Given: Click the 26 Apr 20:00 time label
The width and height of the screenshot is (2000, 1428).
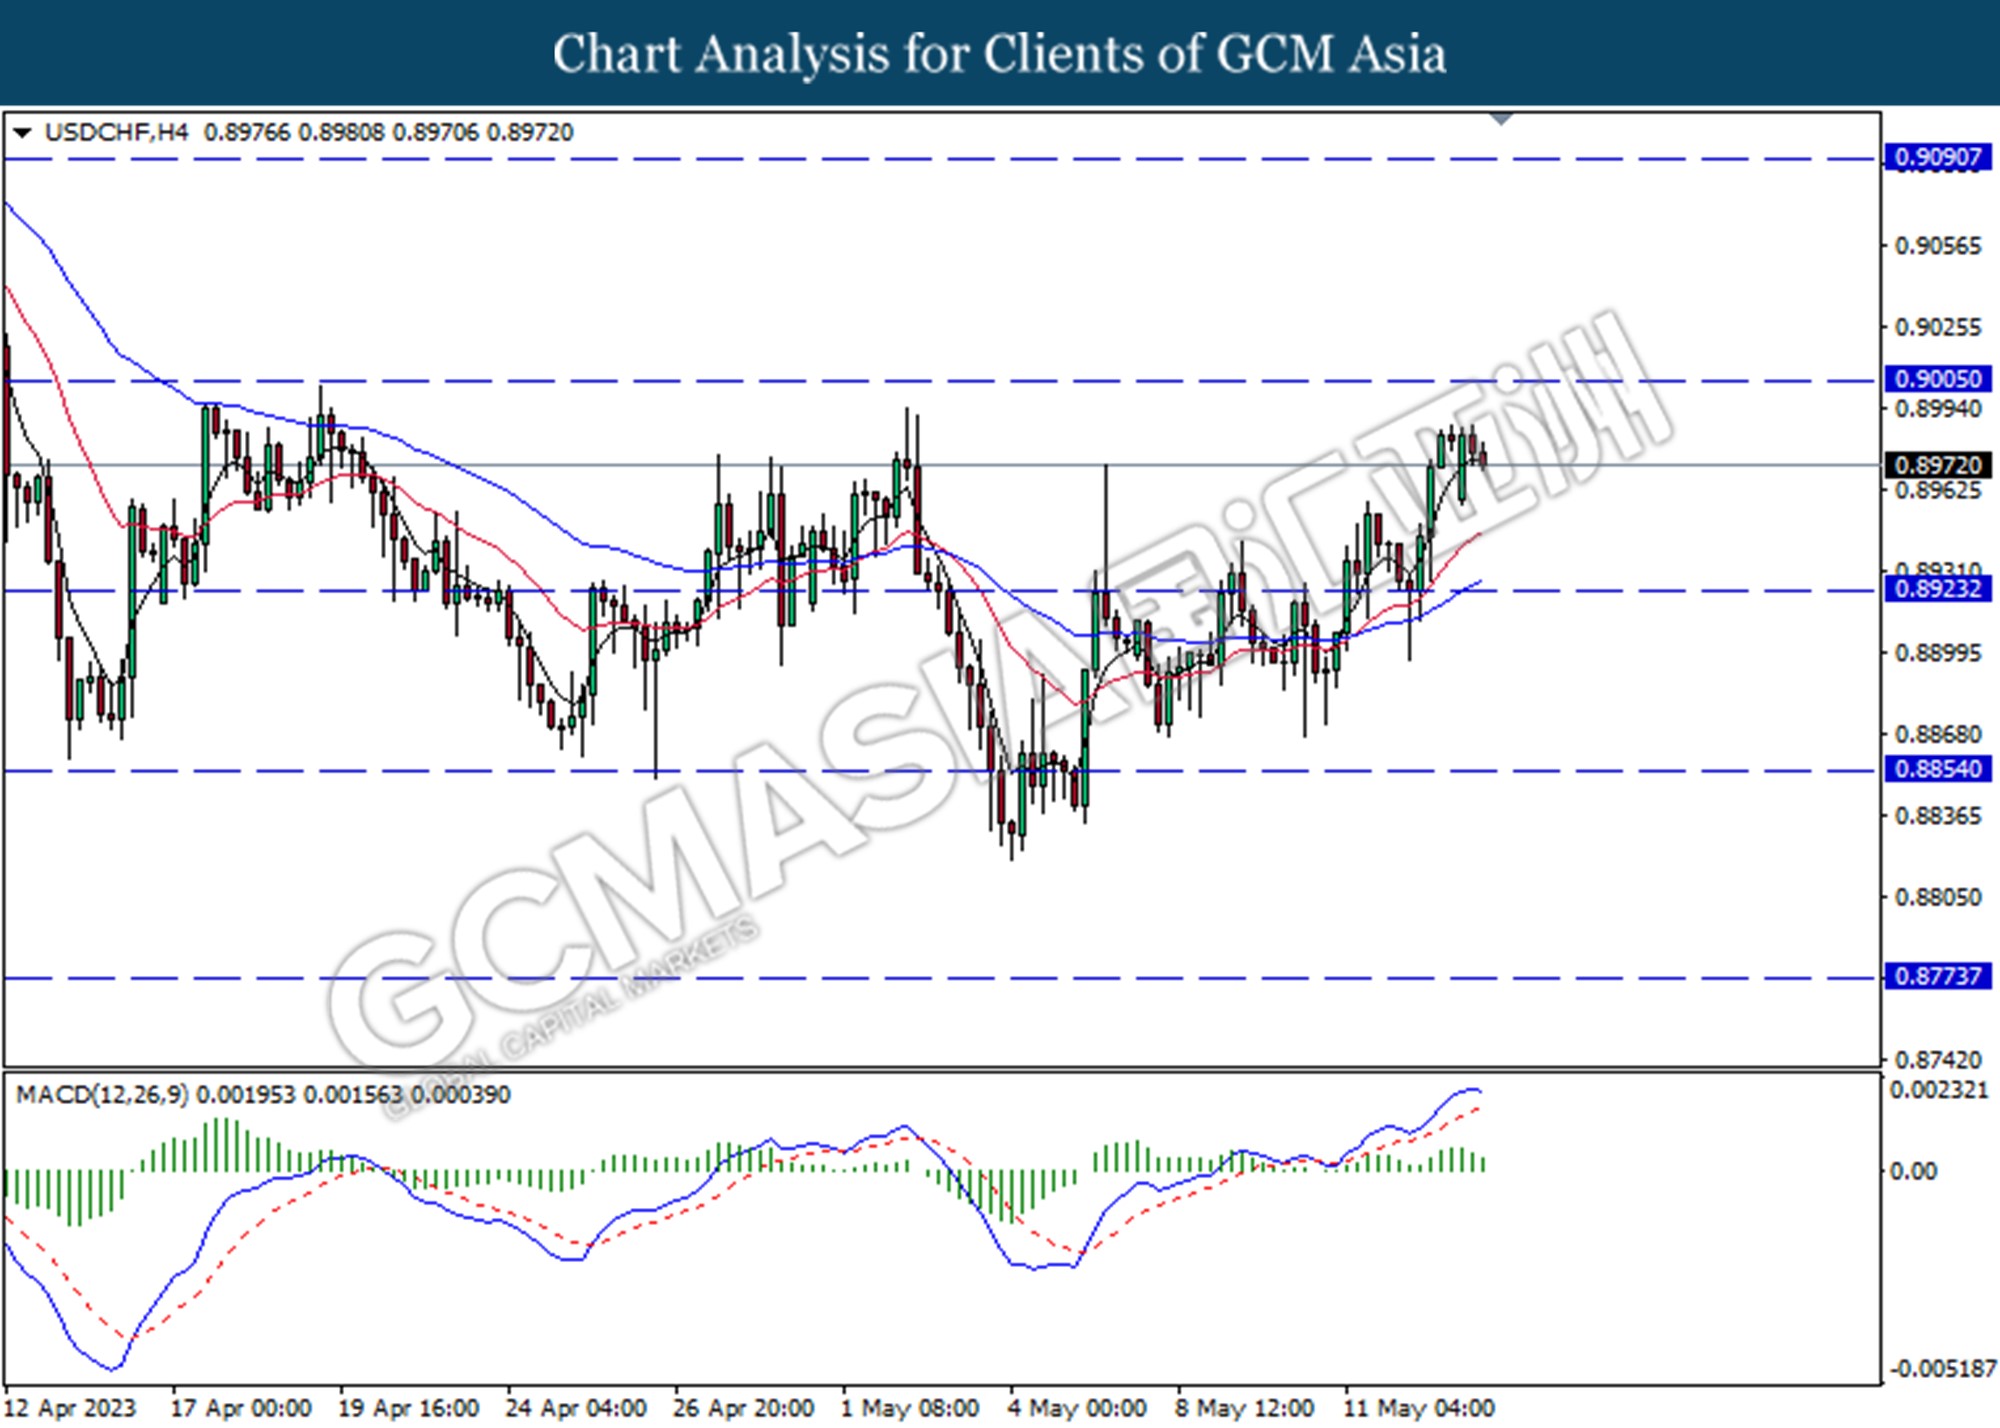Looking at the screenshot, I should 743,1408.
